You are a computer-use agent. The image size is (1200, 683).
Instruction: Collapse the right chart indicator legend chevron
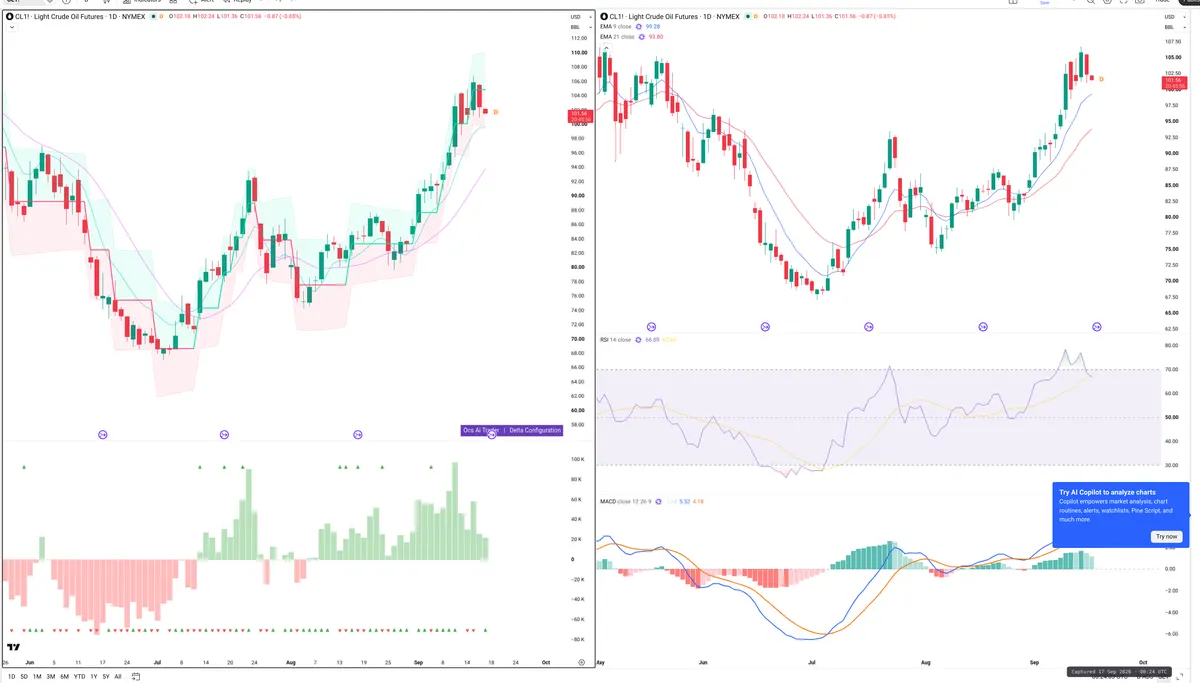pyautogui.click(x=604, y=48)
